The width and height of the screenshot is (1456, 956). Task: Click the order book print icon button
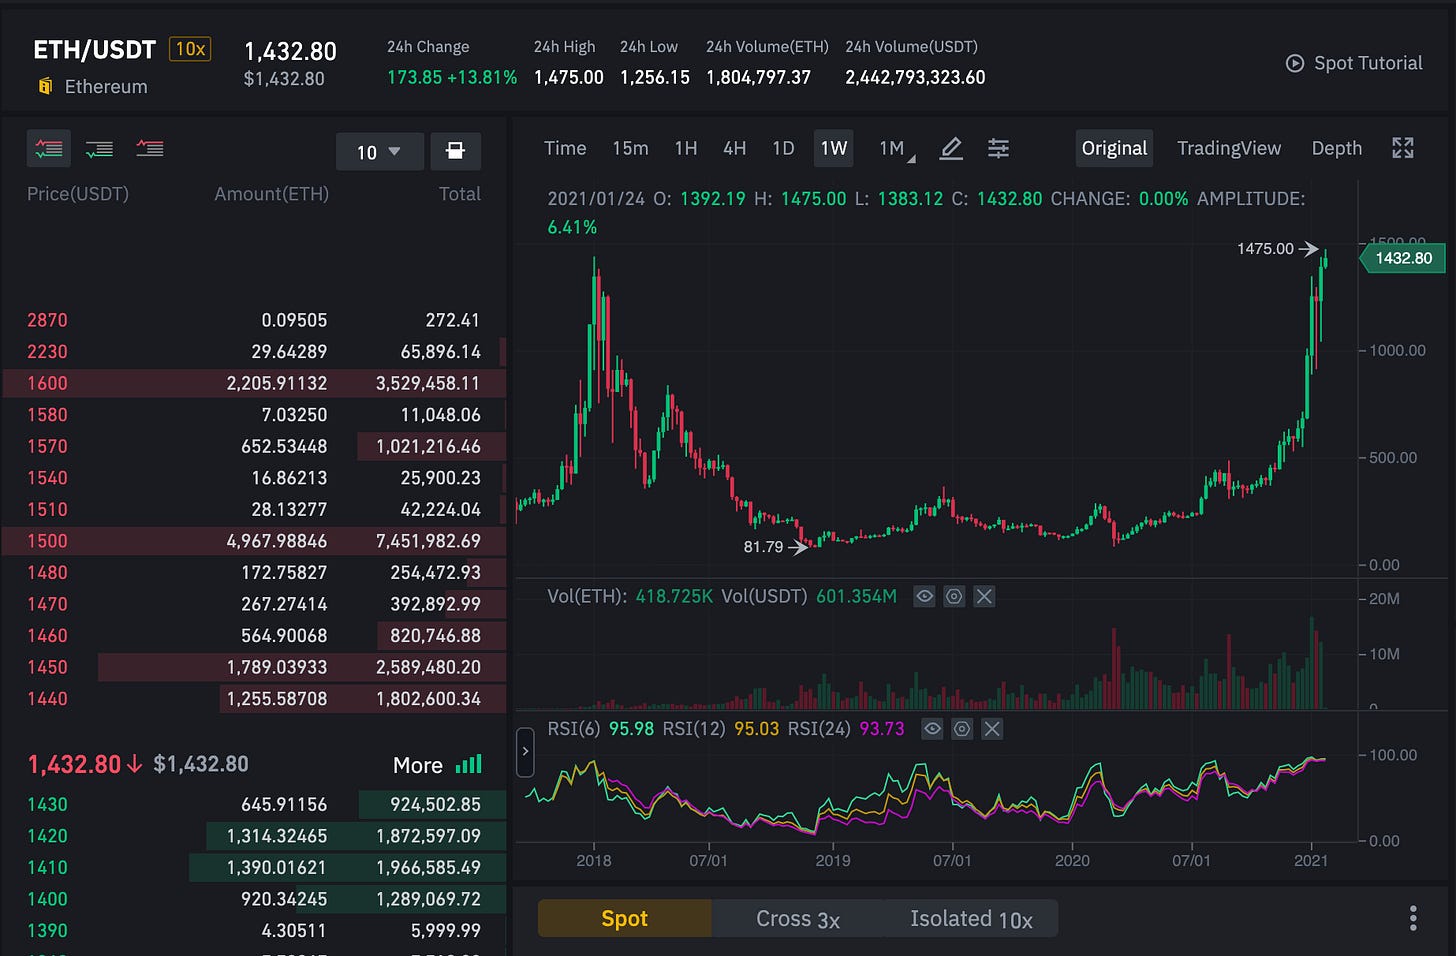click(455, 151)
